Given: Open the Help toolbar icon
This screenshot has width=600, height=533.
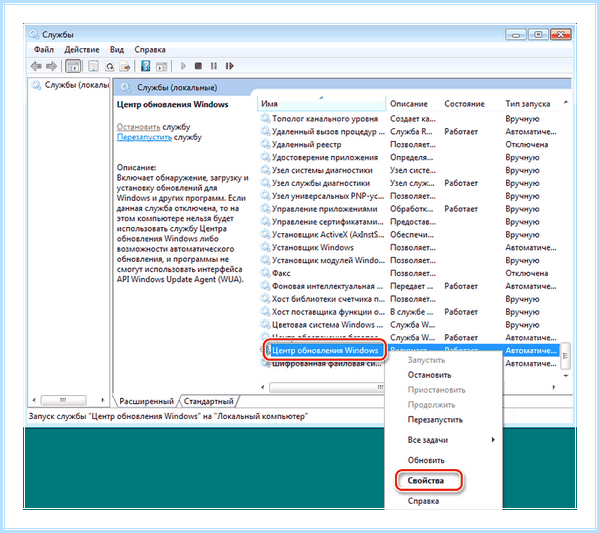Looking at the screenshot, I should click(x=145, y=66).
